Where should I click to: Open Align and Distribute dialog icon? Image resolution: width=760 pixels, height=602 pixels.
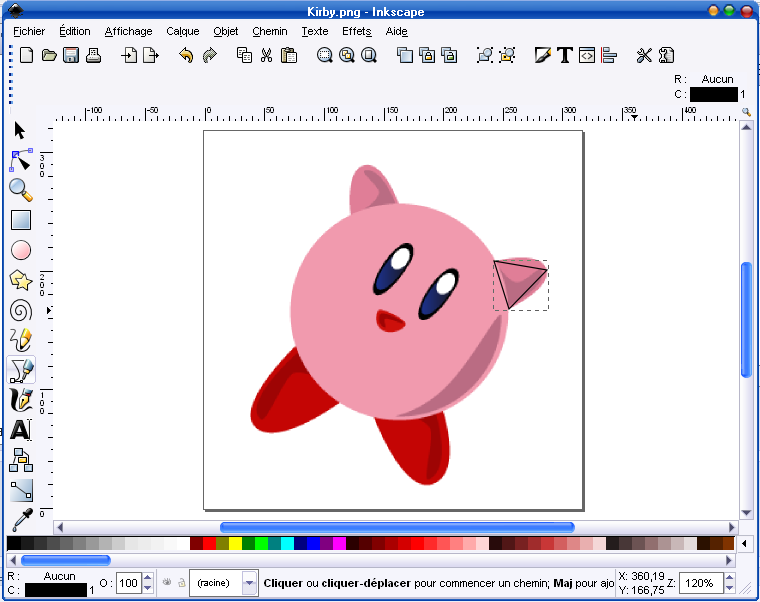[x=609, y=55]
